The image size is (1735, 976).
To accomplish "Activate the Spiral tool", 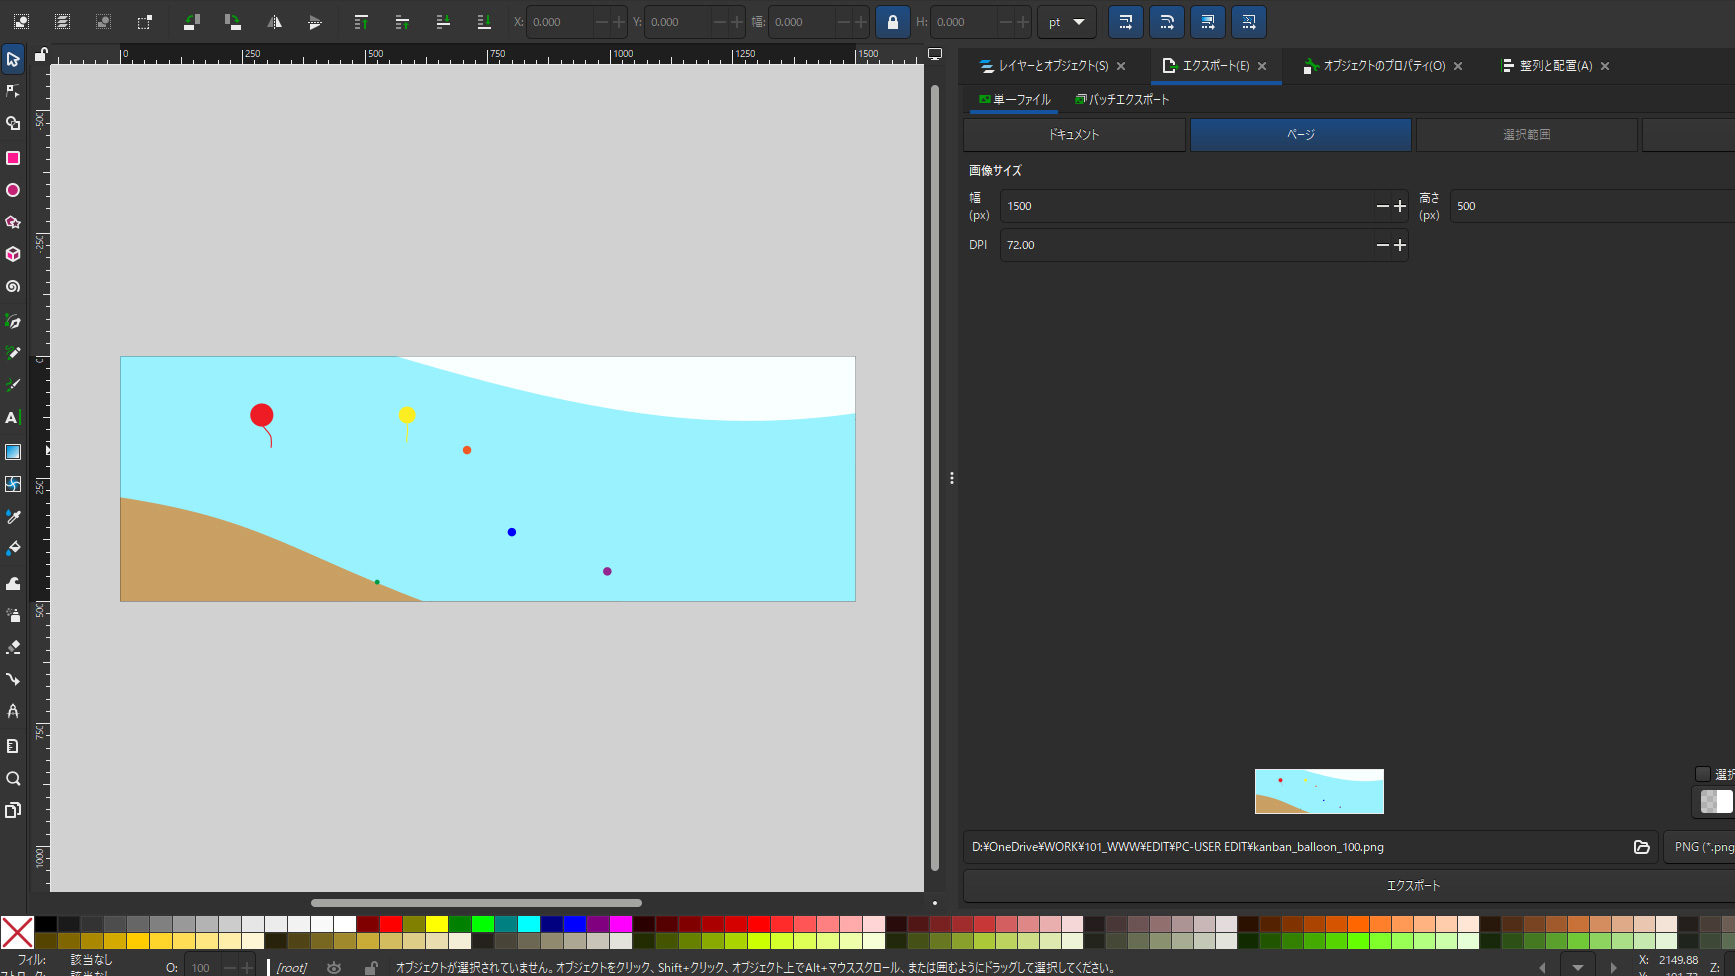I will pyautogui.click(x=13, y=287).
